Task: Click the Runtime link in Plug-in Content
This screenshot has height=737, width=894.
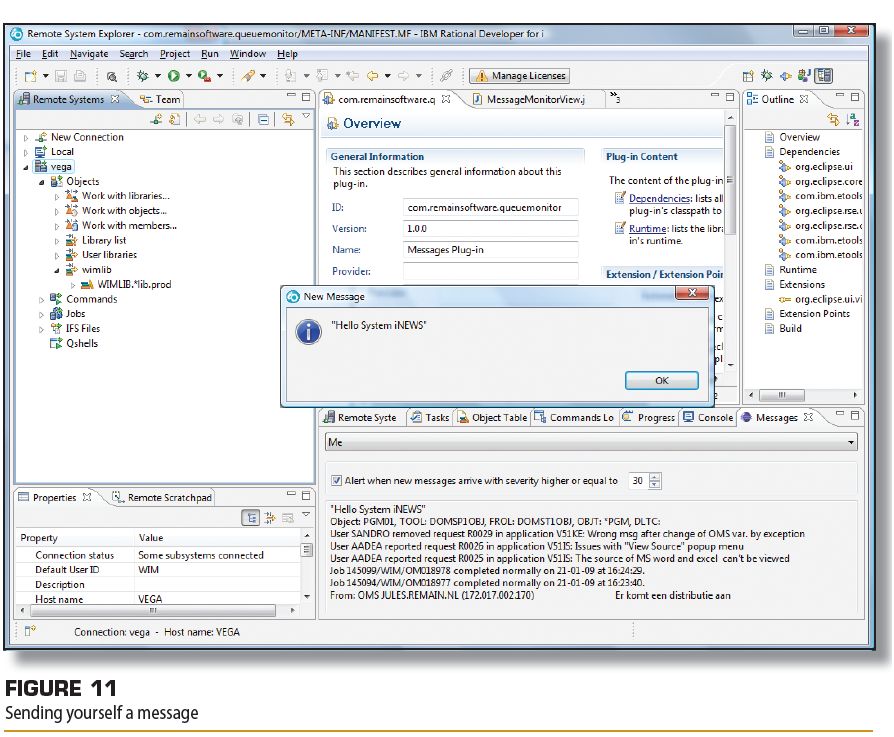Action: tap(648, 229)
